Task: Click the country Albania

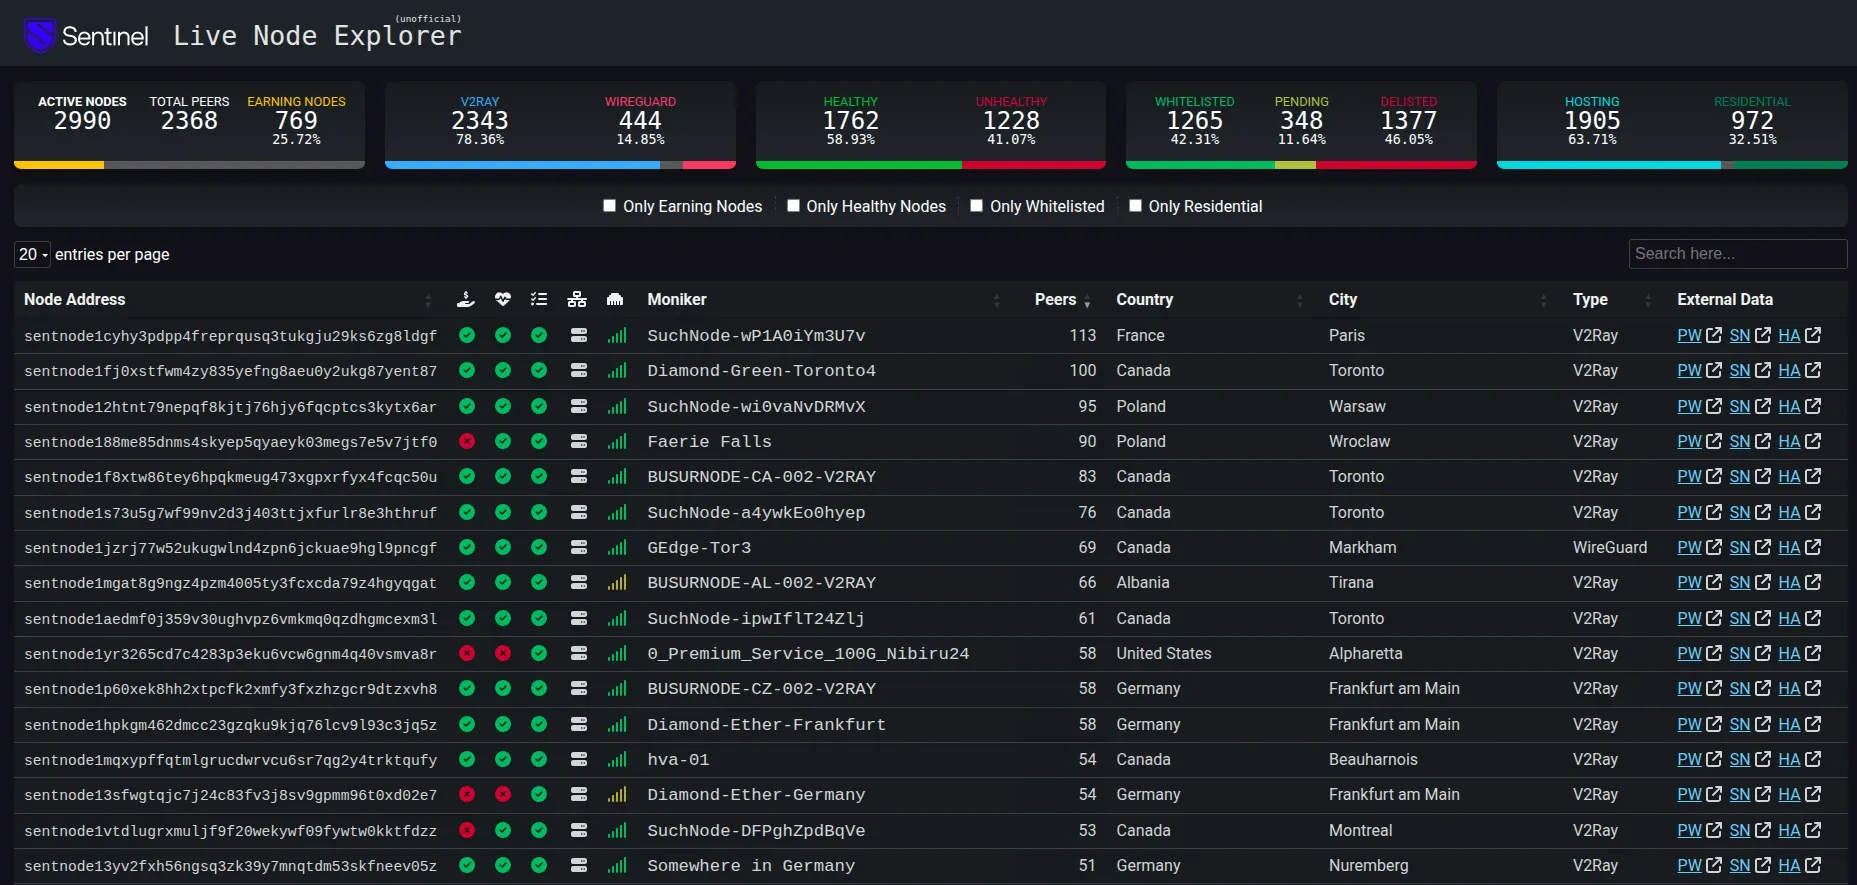Action: 1143,582
